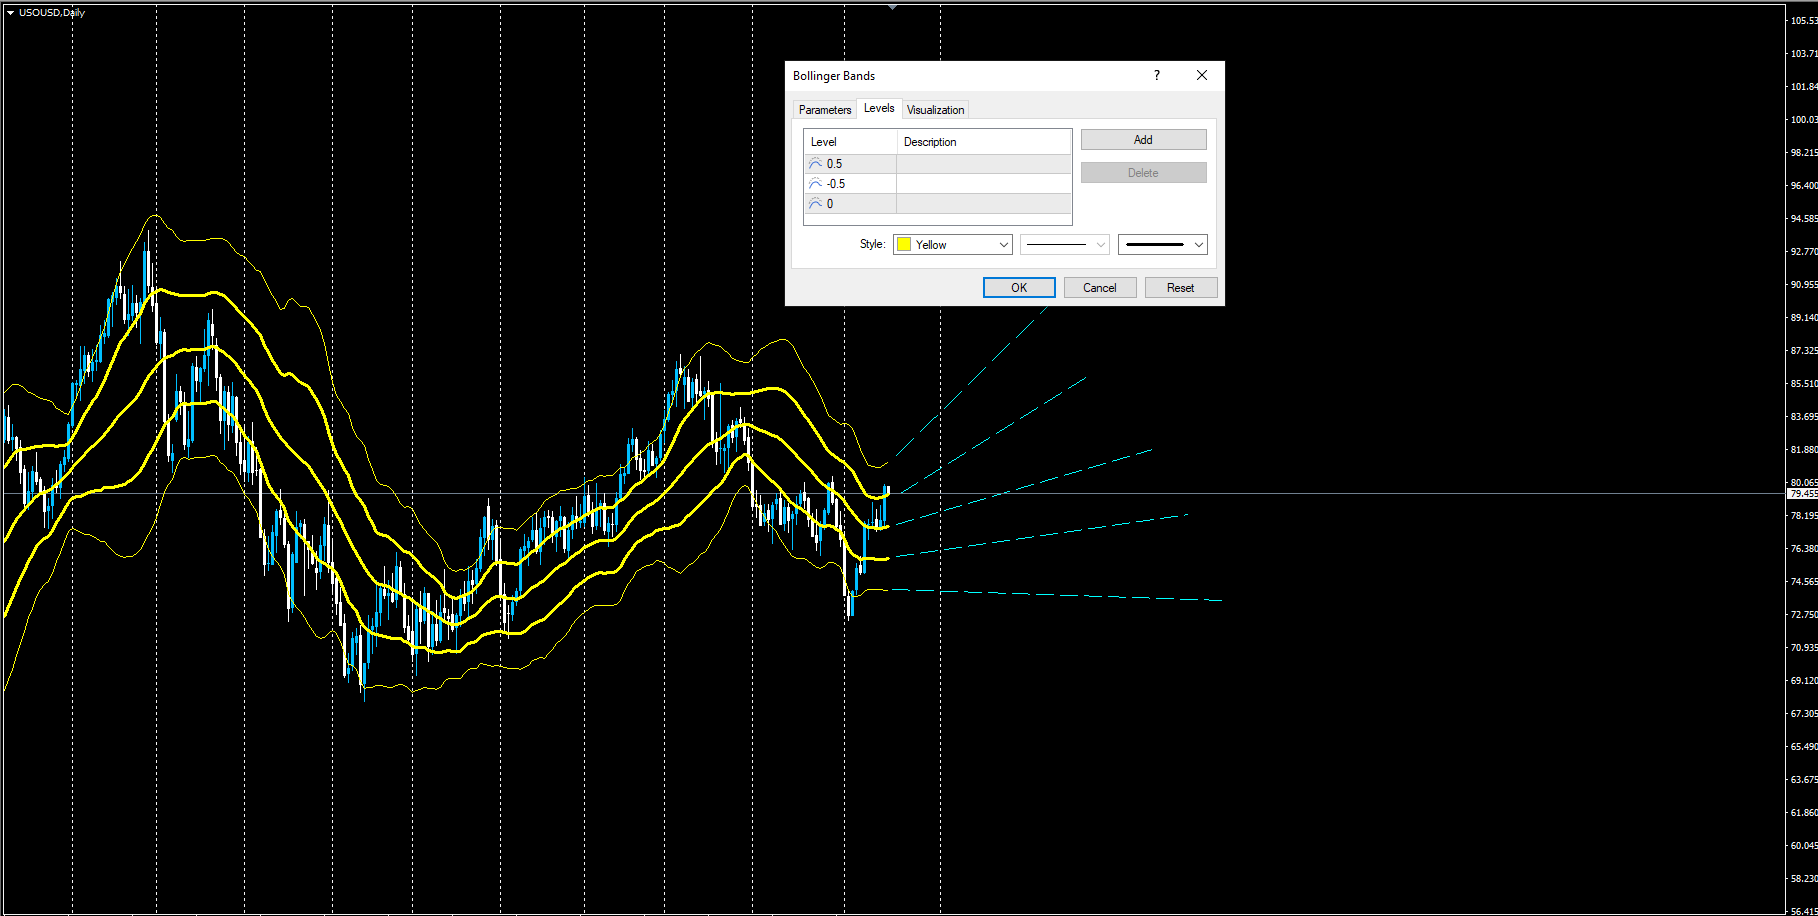Click the Description cell of the -0.5 level
This screenshot has height=916, width=1818.
[x=984, y=184]
